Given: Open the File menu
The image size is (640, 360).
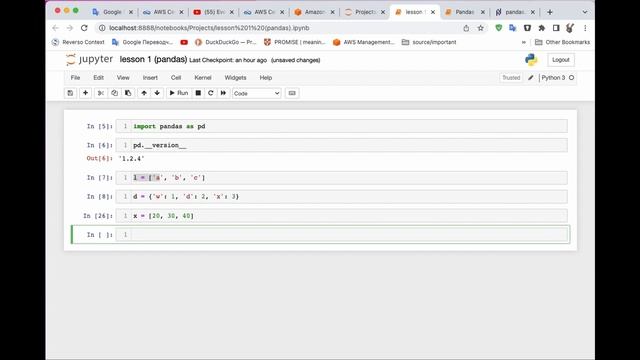Looking at the screenshot, I should pos(76,78).
